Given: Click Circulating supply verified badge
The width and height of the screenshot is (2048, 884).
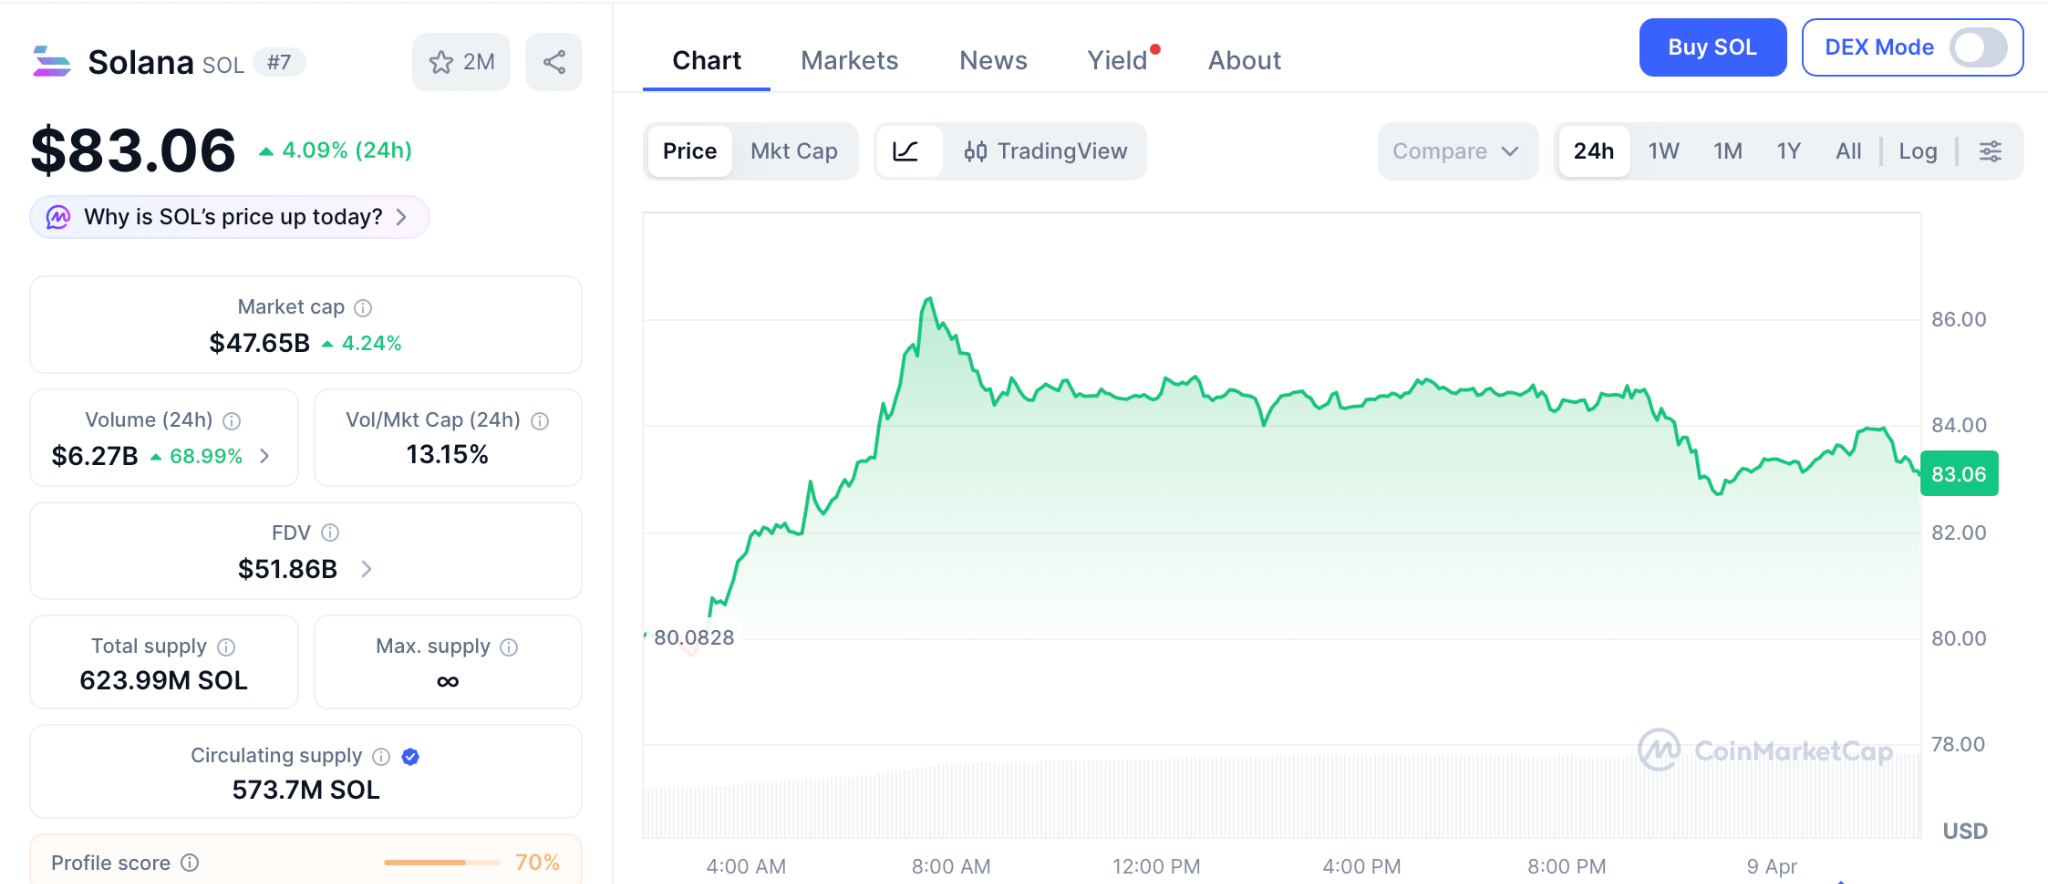Looking at the screenshot, I should pyautogui.click(x=410, y=757).
